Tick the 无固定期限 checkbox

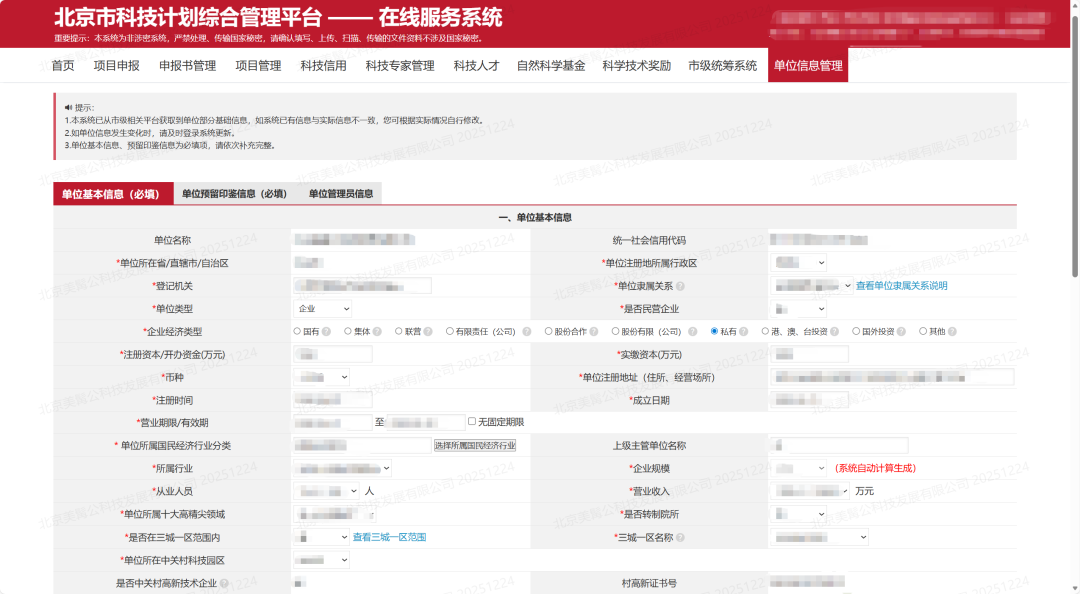472,421
